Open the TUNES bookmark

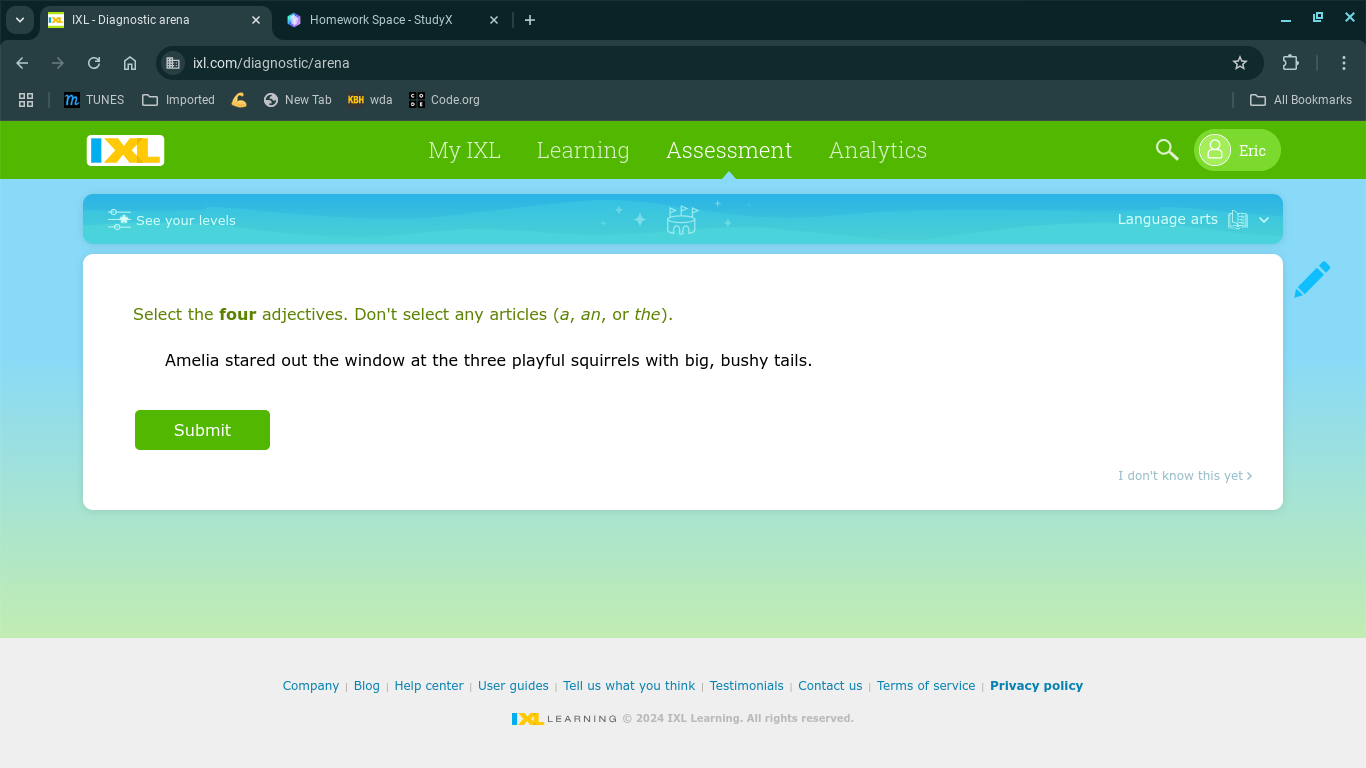(x=94, y=100)
